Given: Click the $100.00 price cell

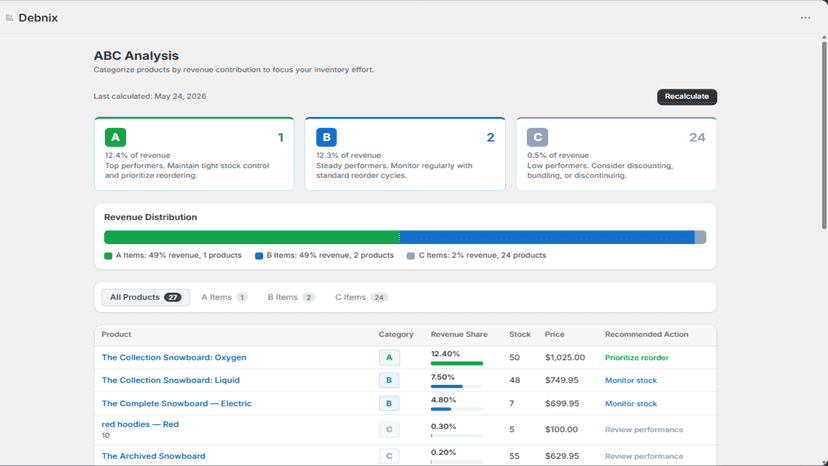Looking at the screenshot, I should click(x=561, y=430).
